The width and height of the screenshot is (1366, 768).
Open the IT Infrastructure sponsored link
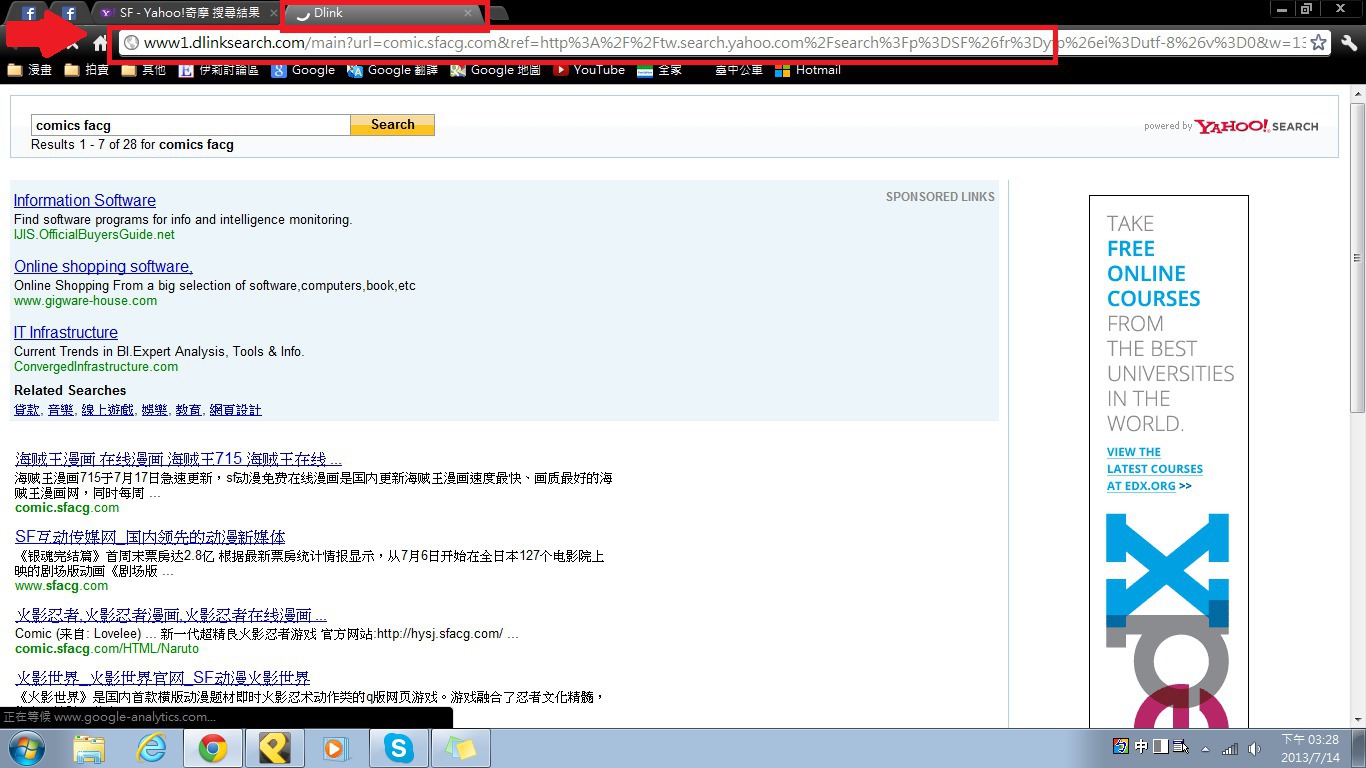tap(66, 332)
